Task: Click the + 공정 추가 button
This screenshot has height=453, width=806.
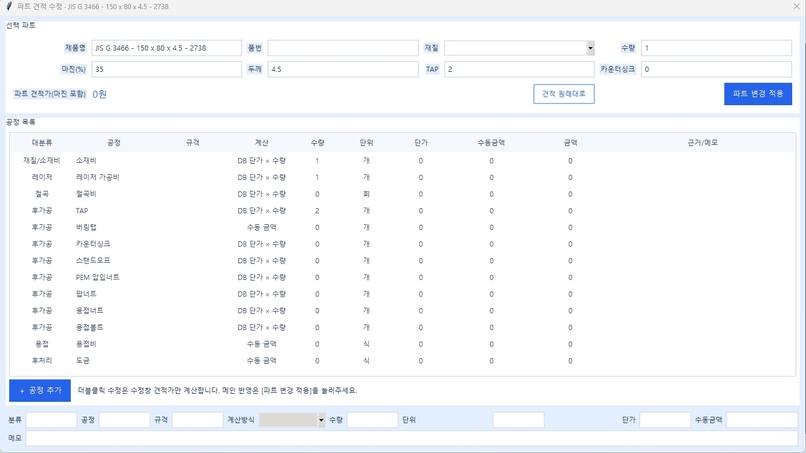Action: pos(40,391)
